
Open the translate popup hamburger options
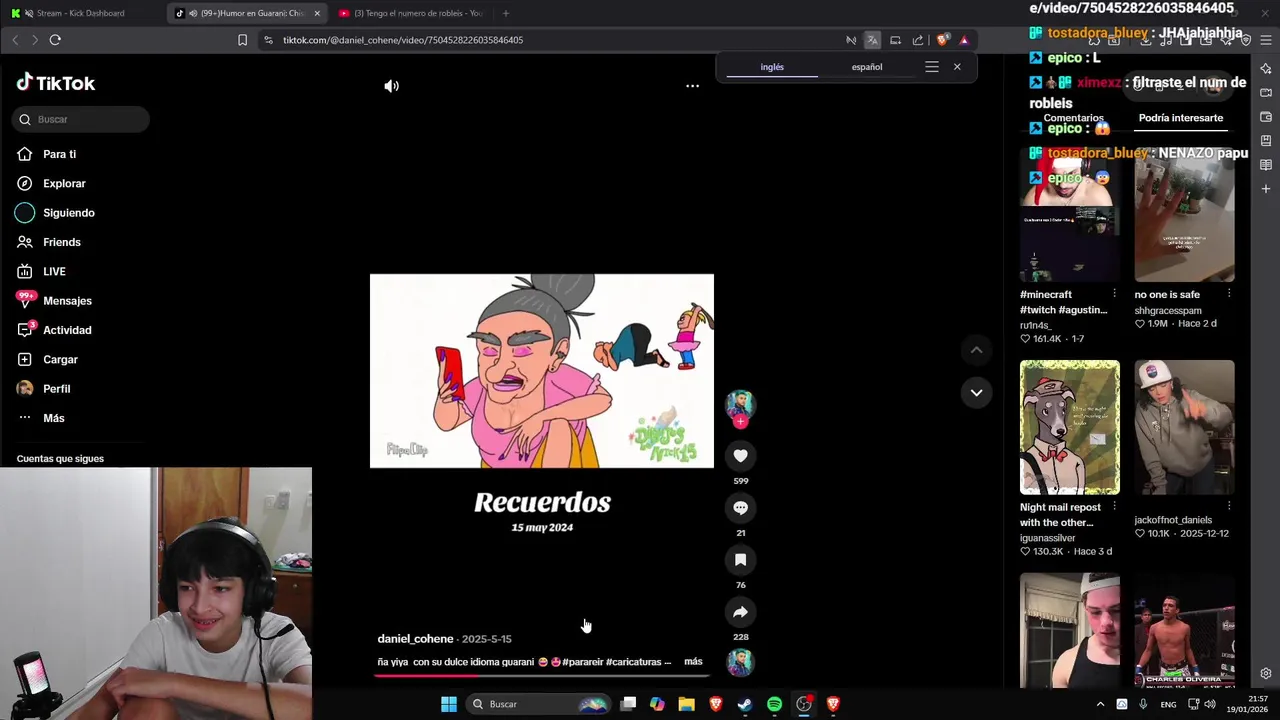coord(932,67)
